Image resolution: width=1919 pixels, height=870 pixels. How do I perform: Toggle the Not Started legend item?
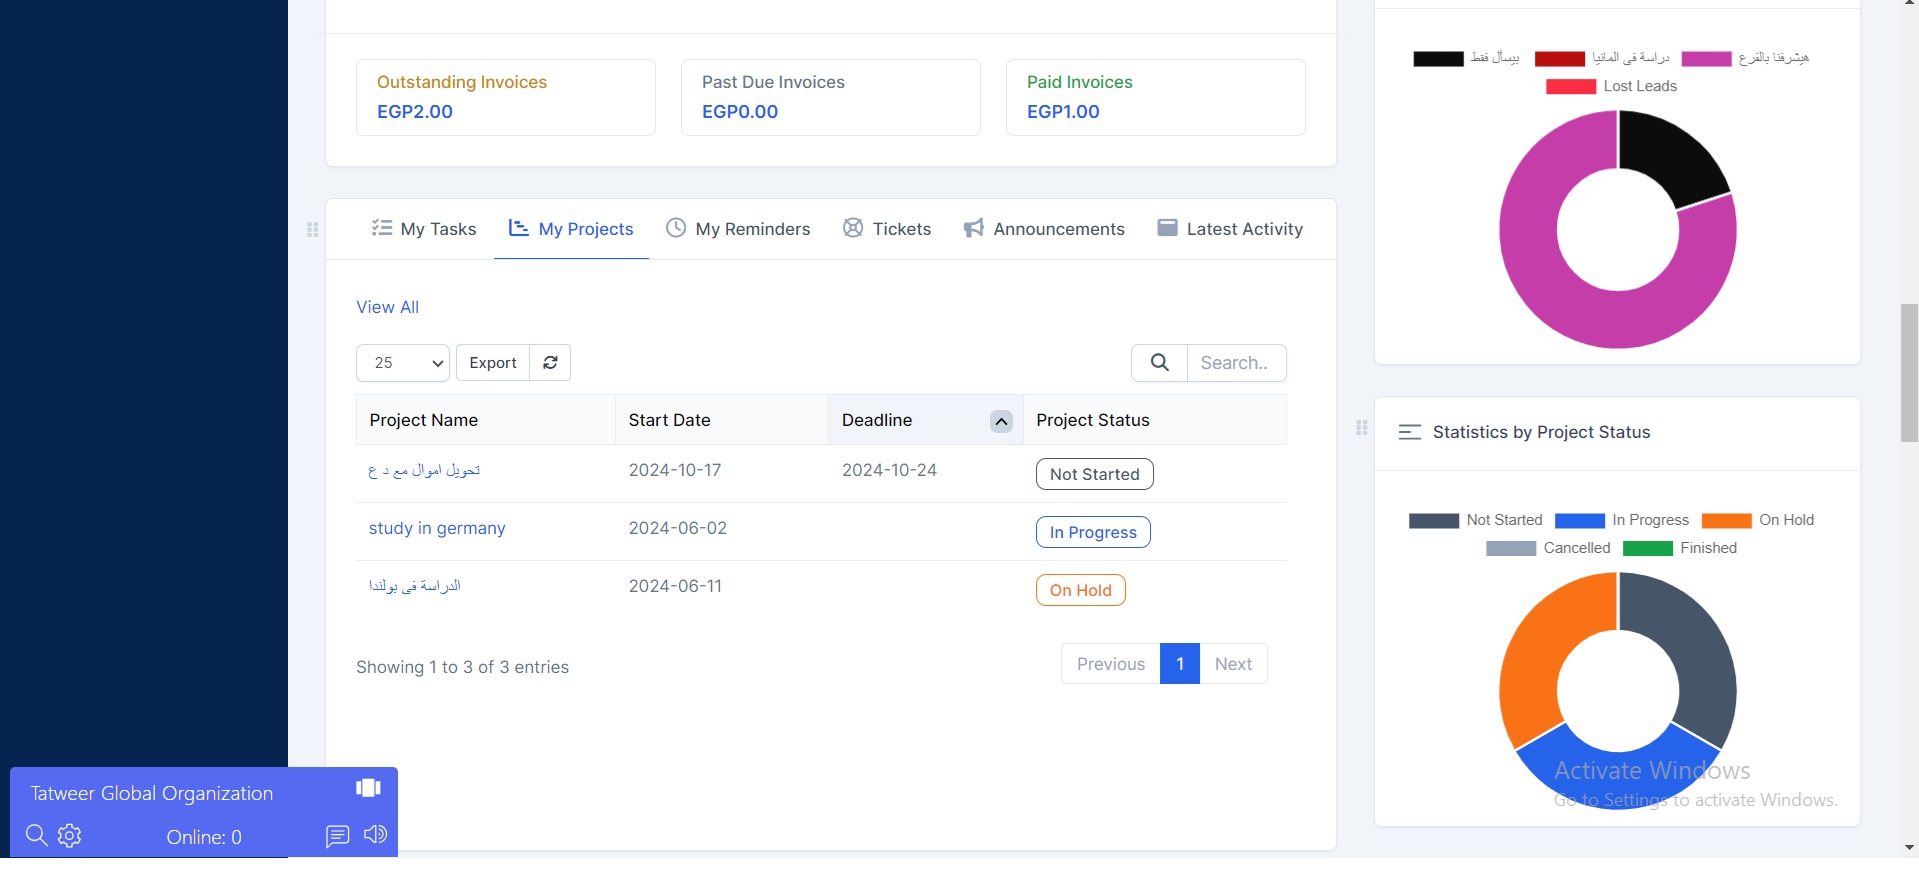point(1475,520)
